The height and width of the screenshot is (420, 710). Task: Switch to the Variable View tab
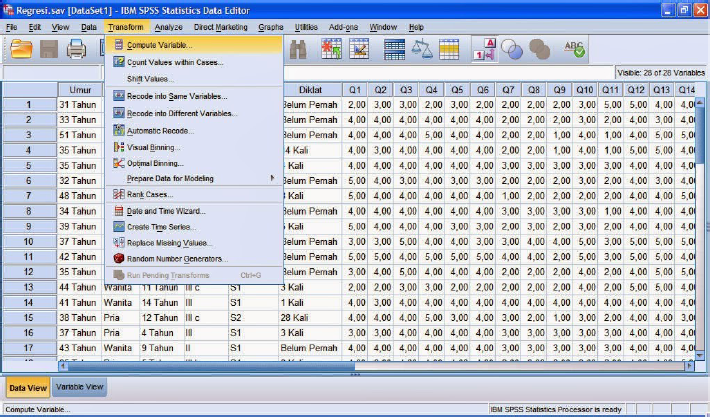[x=79, y=386]
